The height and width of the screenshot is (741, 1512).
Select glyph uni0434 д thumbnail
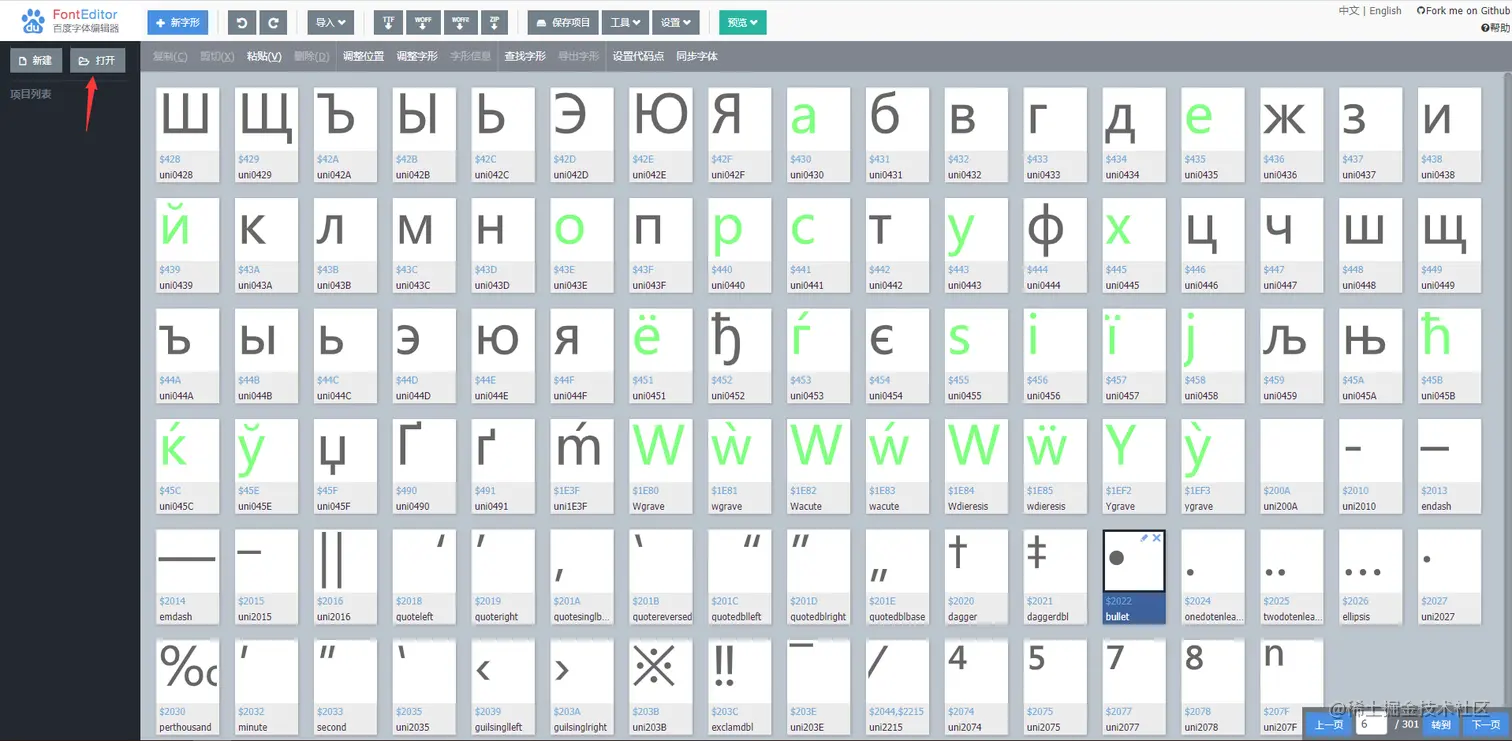(1134, 135)
